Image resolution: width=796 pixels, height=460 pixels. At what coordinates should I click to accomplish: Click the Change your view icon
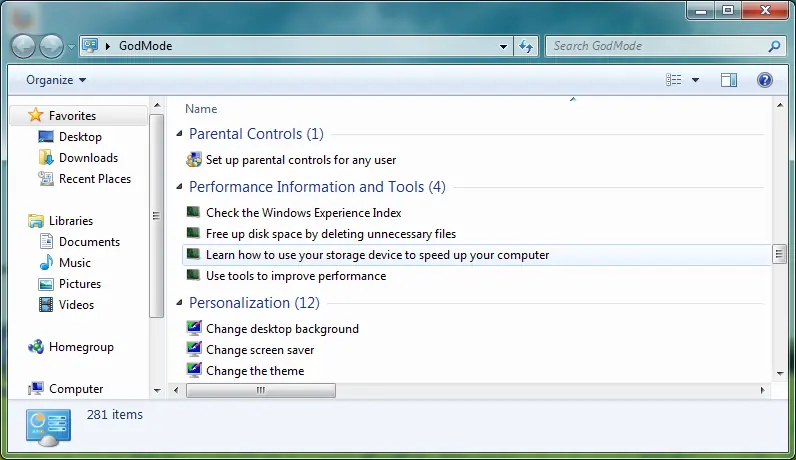click(674, 80)
